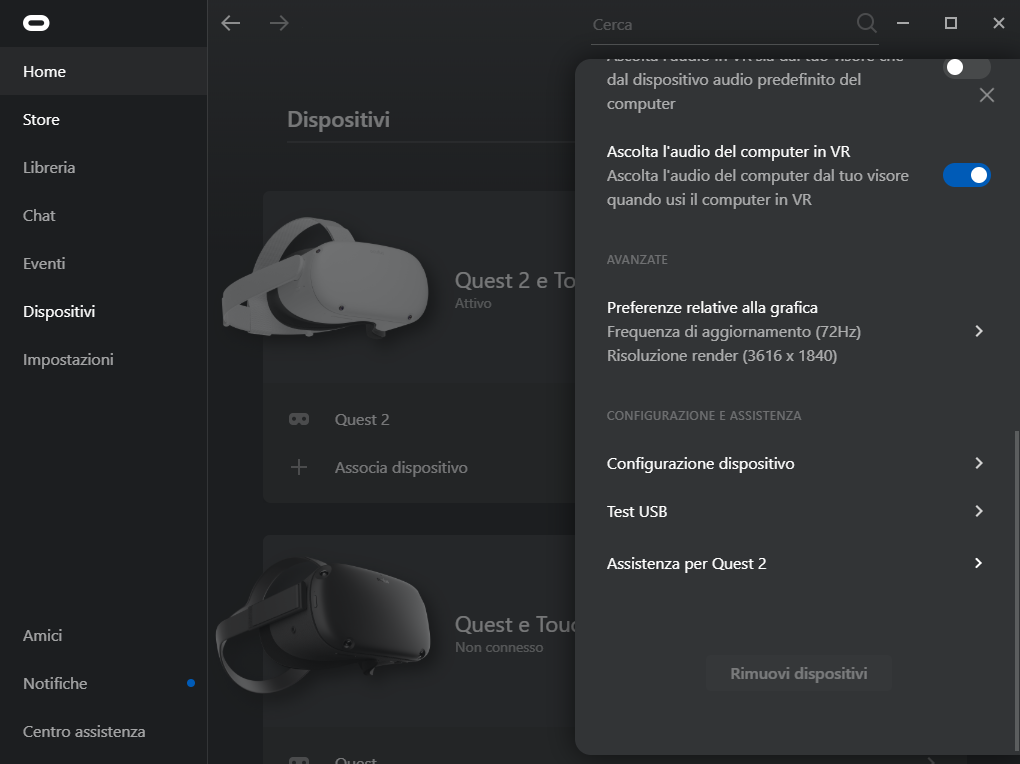
Task: Click CONFIGURAZIONE E ASSISTENZA section header
Action: (x=704, y=416)
